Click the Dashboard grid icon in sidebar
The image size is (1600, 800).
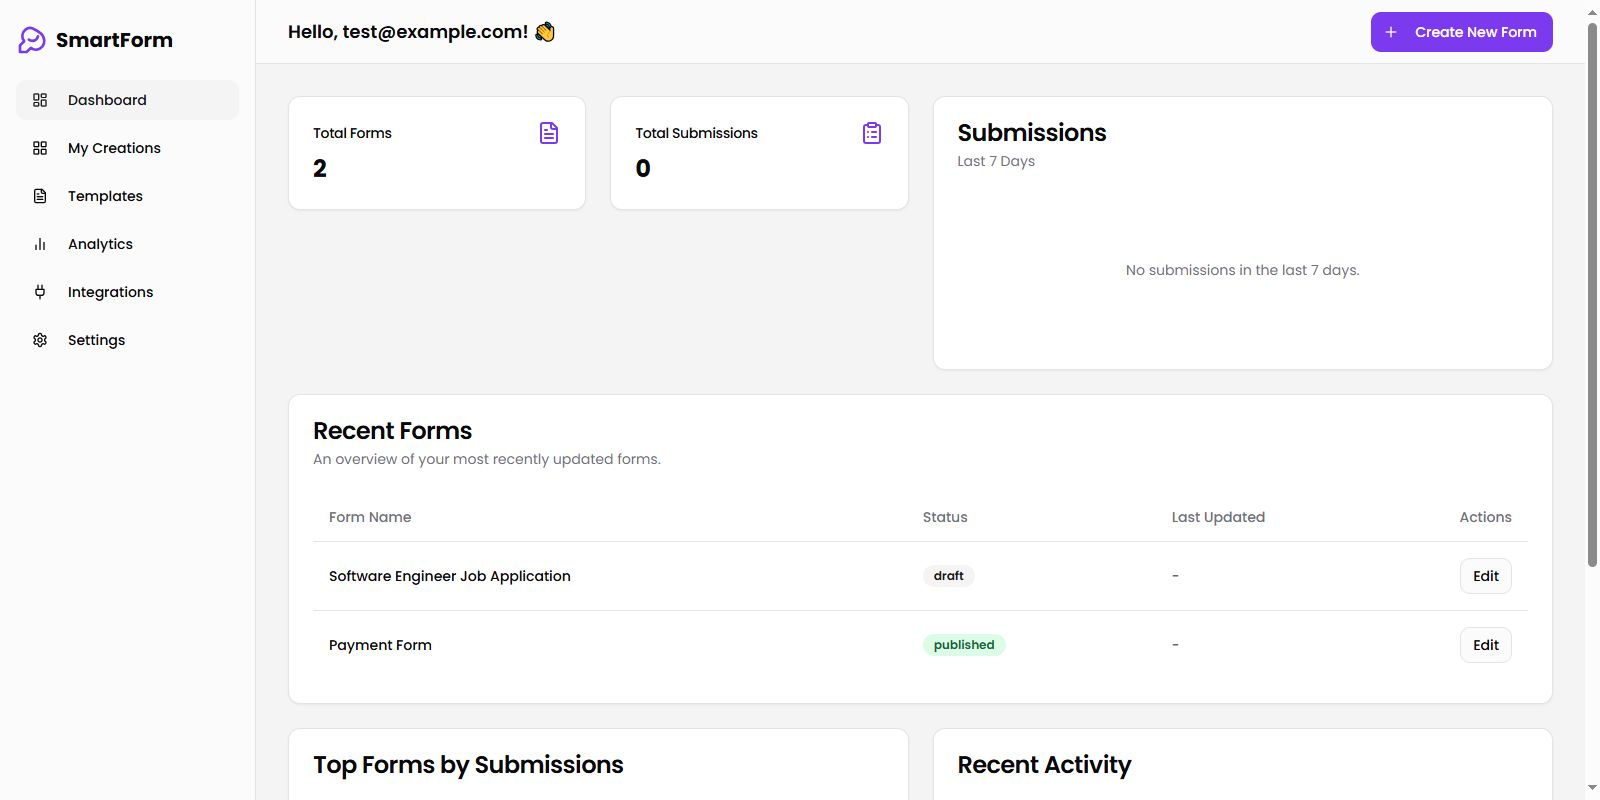(x=40, y=100)
